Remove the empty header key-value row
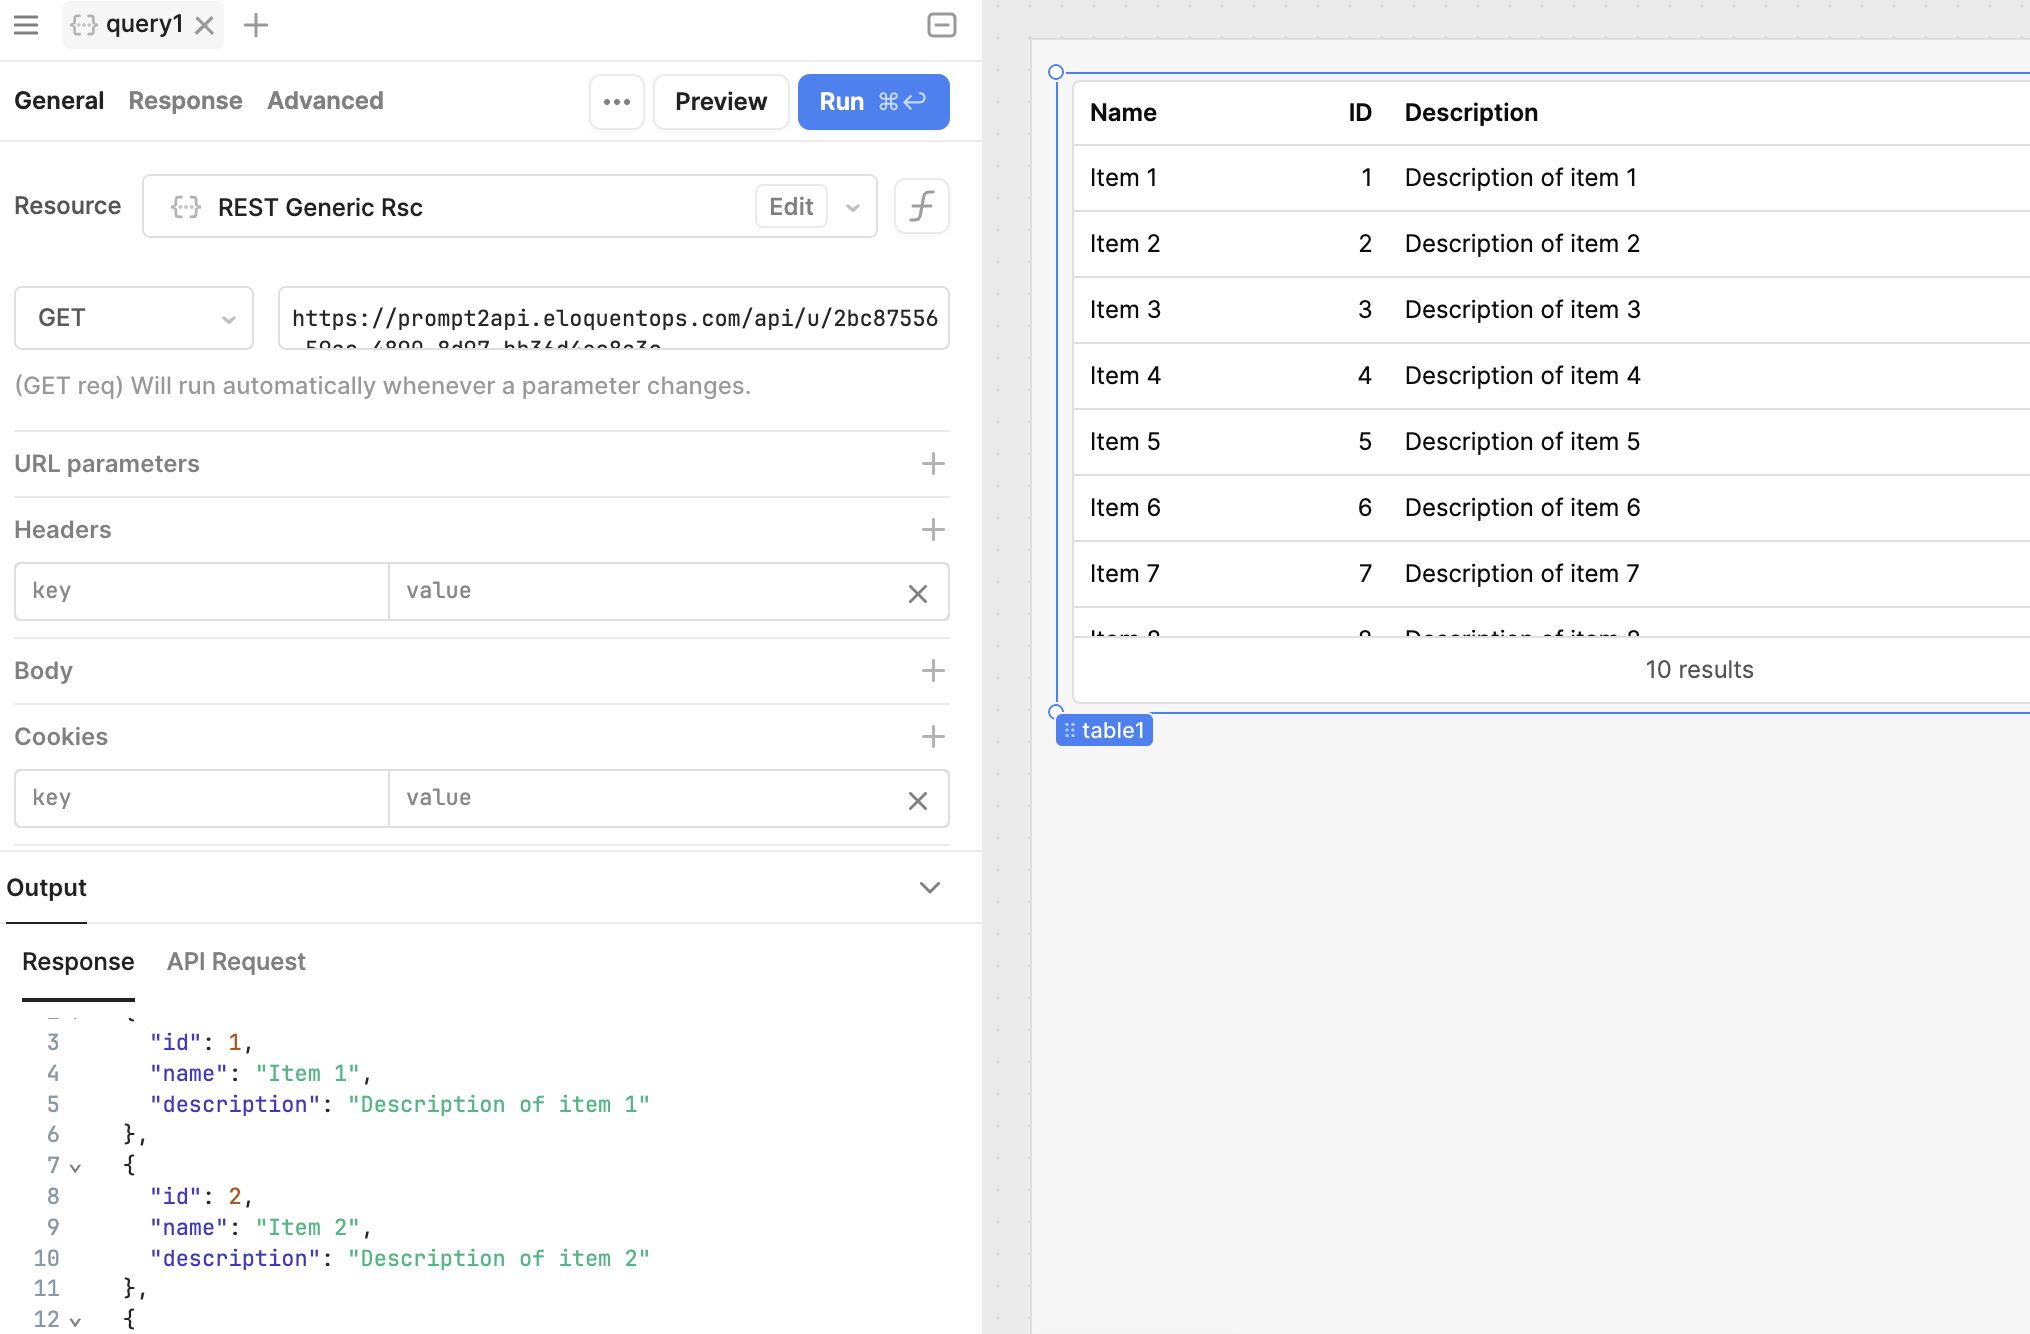 (x=917, y=594)
